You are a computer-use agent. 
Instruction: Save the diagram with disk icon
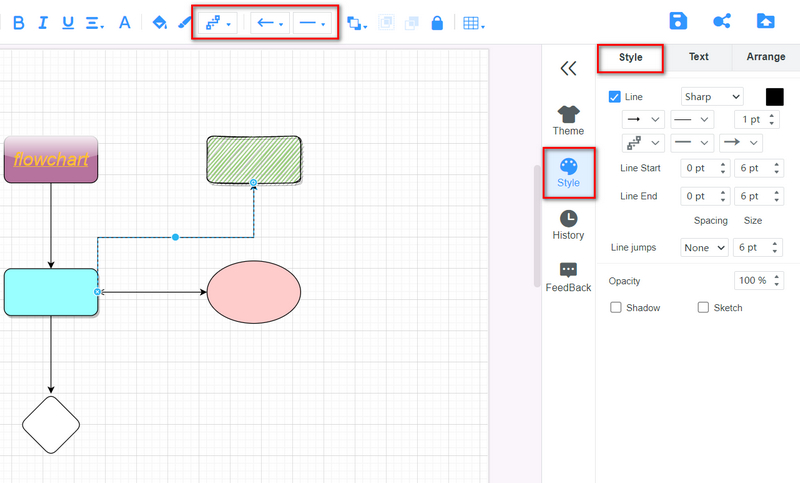678,22
